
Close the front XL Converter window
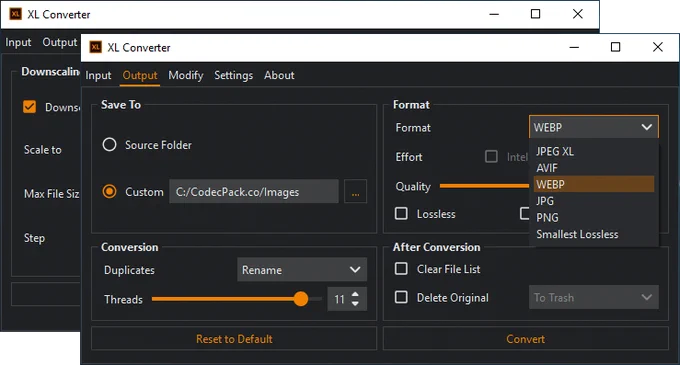pos(657,47)
